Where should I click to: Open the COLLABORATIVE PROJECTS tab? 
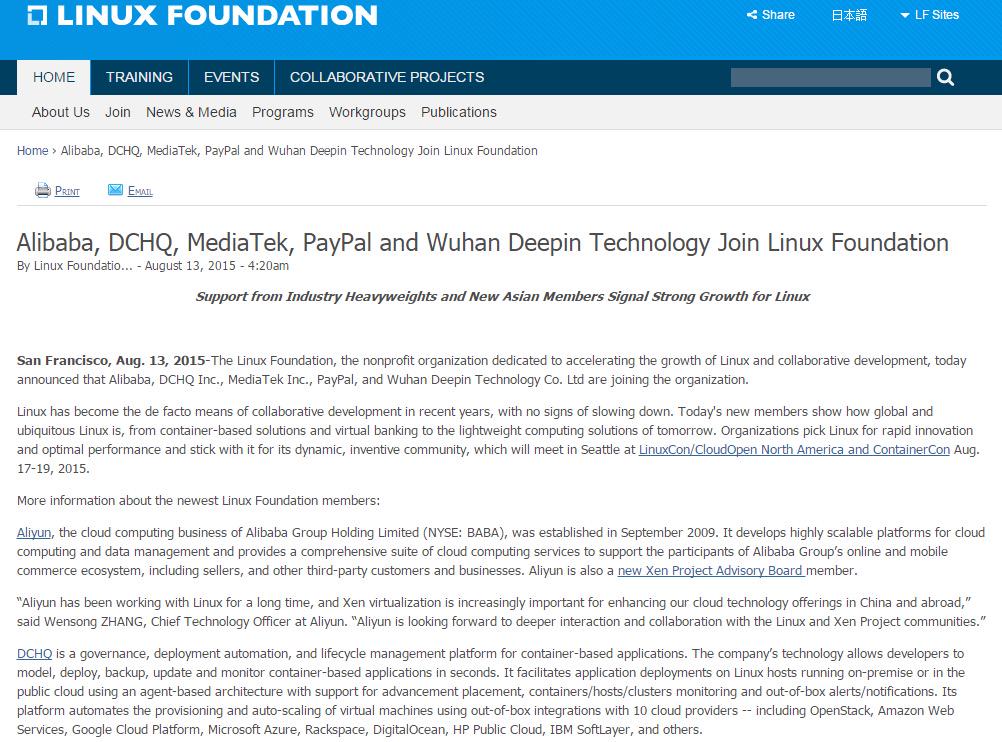[x=387, y=77]
